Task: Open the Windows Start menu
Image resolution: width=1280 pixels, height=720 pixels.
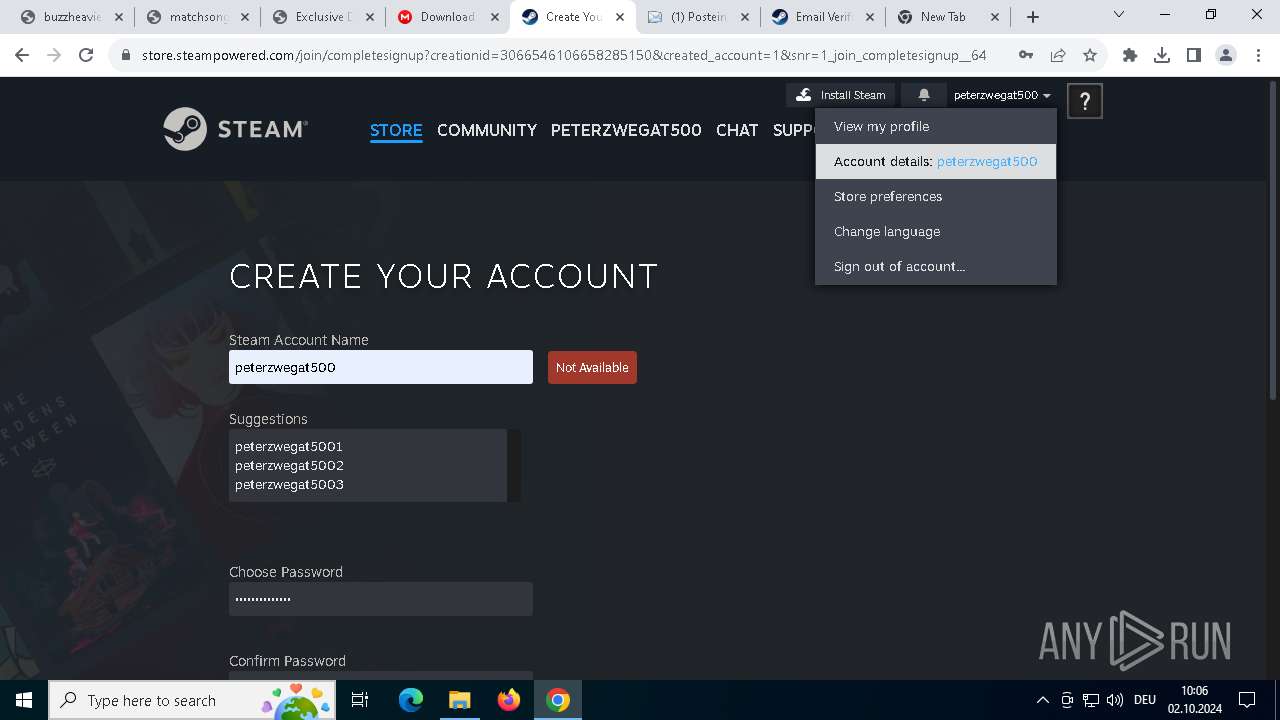Action: pyautogui.click(x=24, y=700)
